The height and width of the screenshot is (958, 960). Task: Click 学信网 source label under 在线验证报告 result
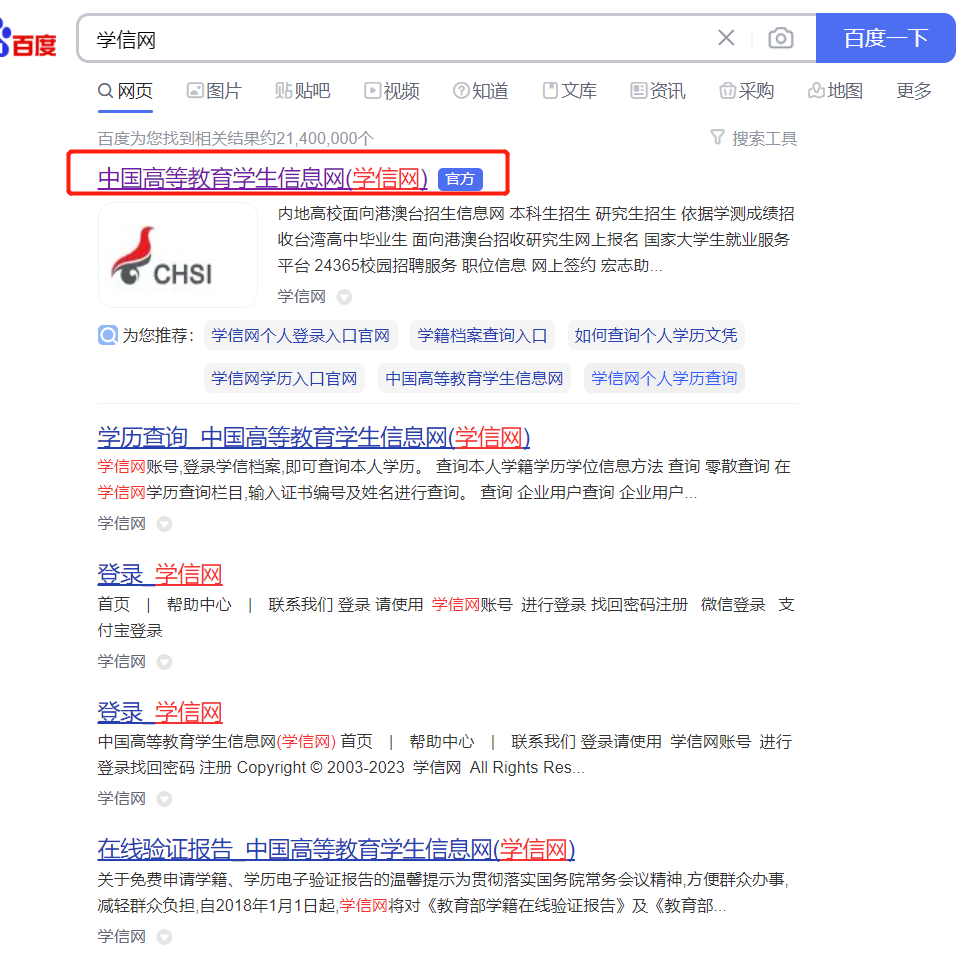tap(121, 936)
